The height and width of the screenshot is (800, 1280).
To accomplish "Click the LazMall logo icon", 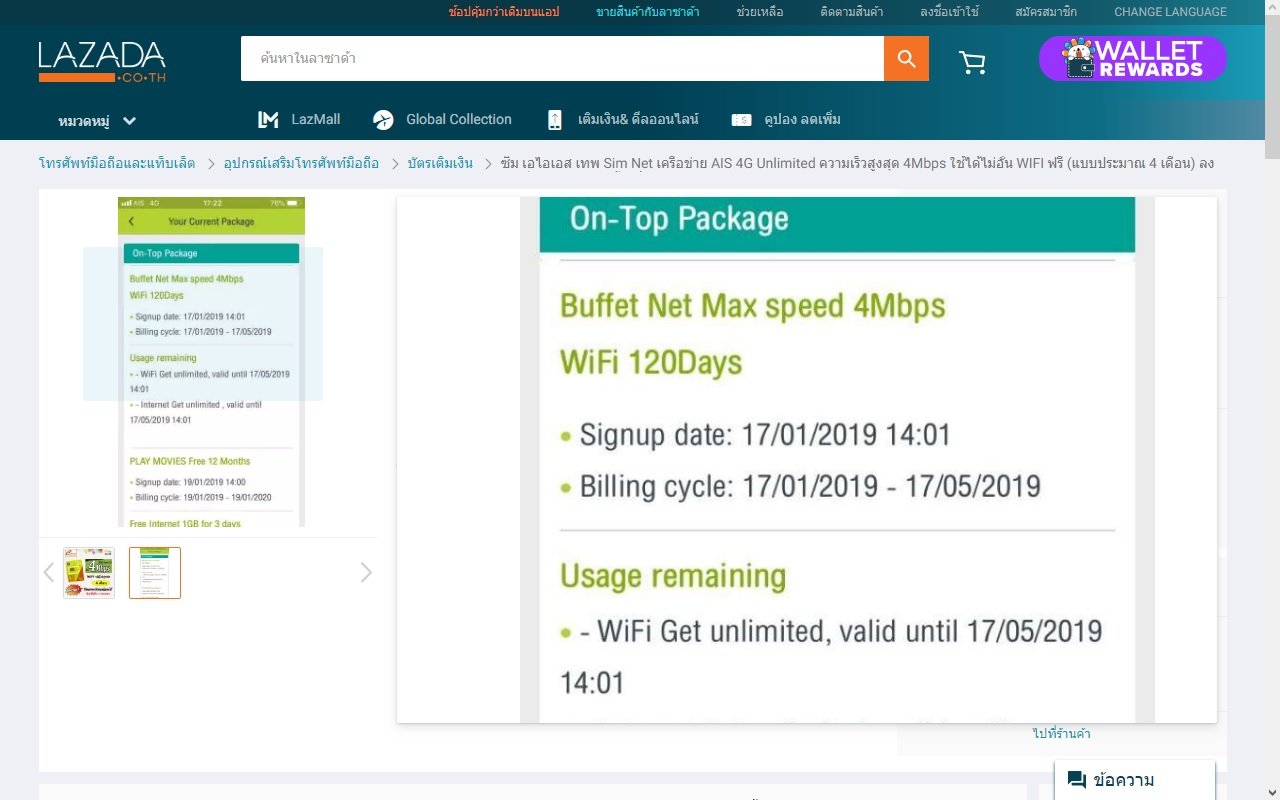I will [x=268, y=120].
